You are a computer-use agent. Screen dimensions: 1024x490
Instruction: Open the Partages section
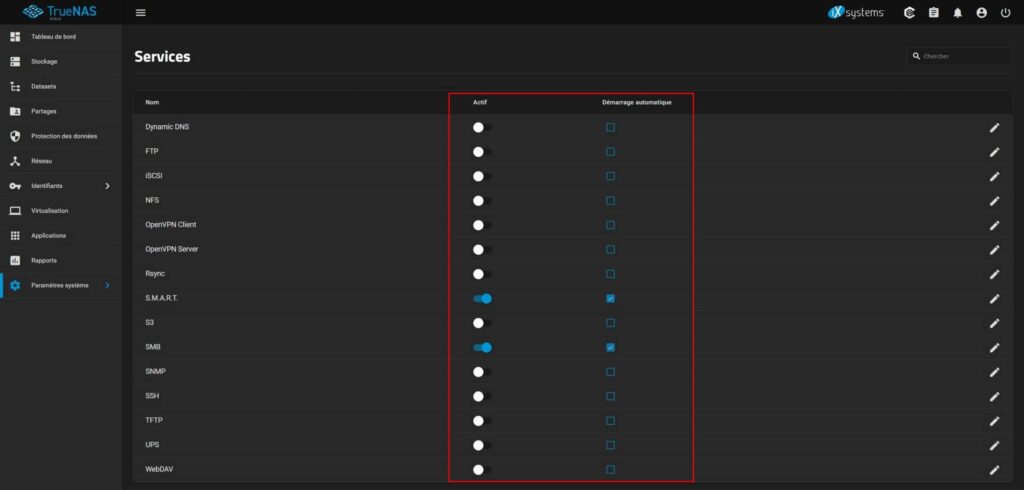point(61,111)
